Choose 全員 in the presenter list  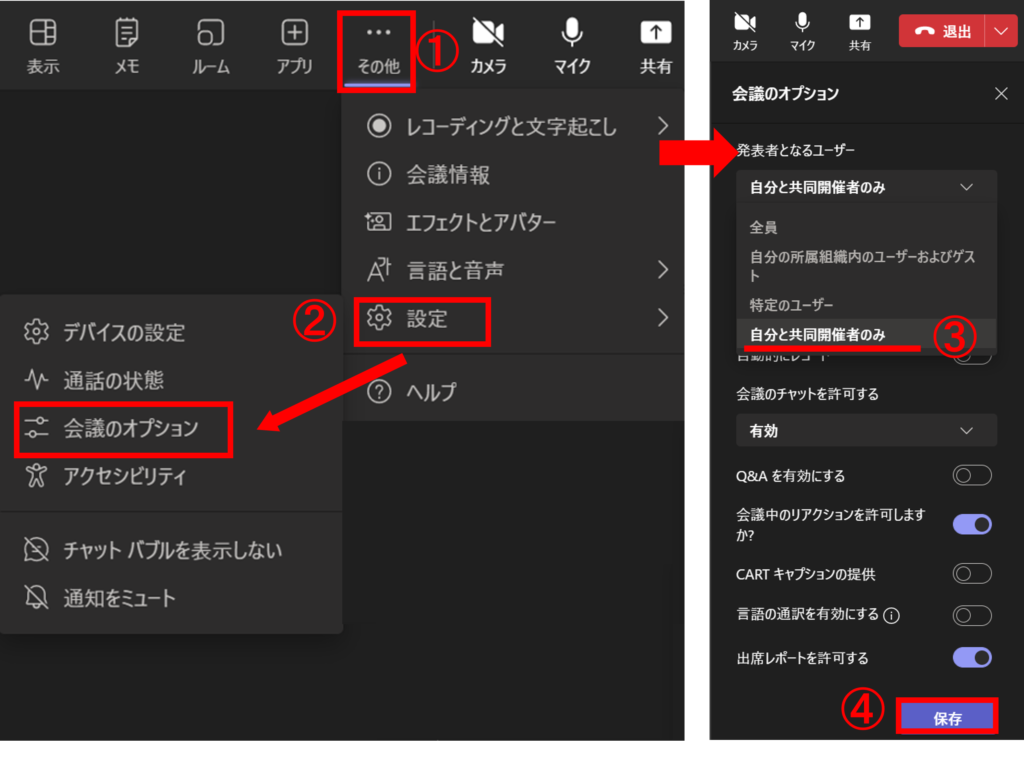(764, 228)
